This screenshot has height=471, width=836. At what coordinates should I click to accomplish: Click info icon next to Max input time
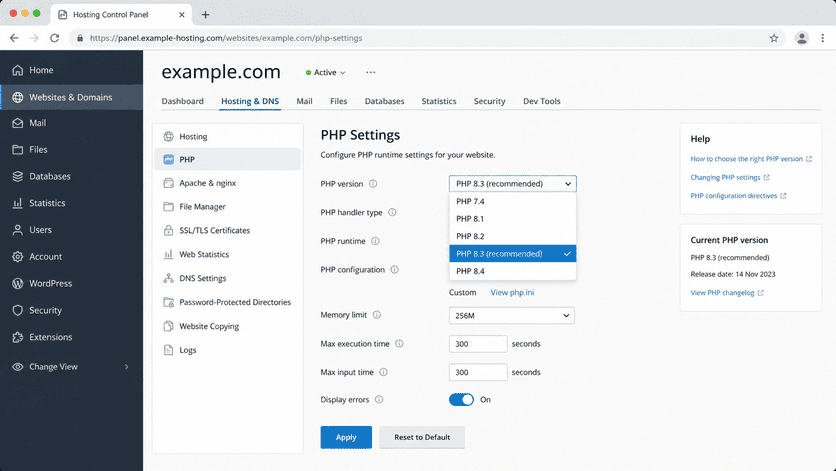click(383, 372)
